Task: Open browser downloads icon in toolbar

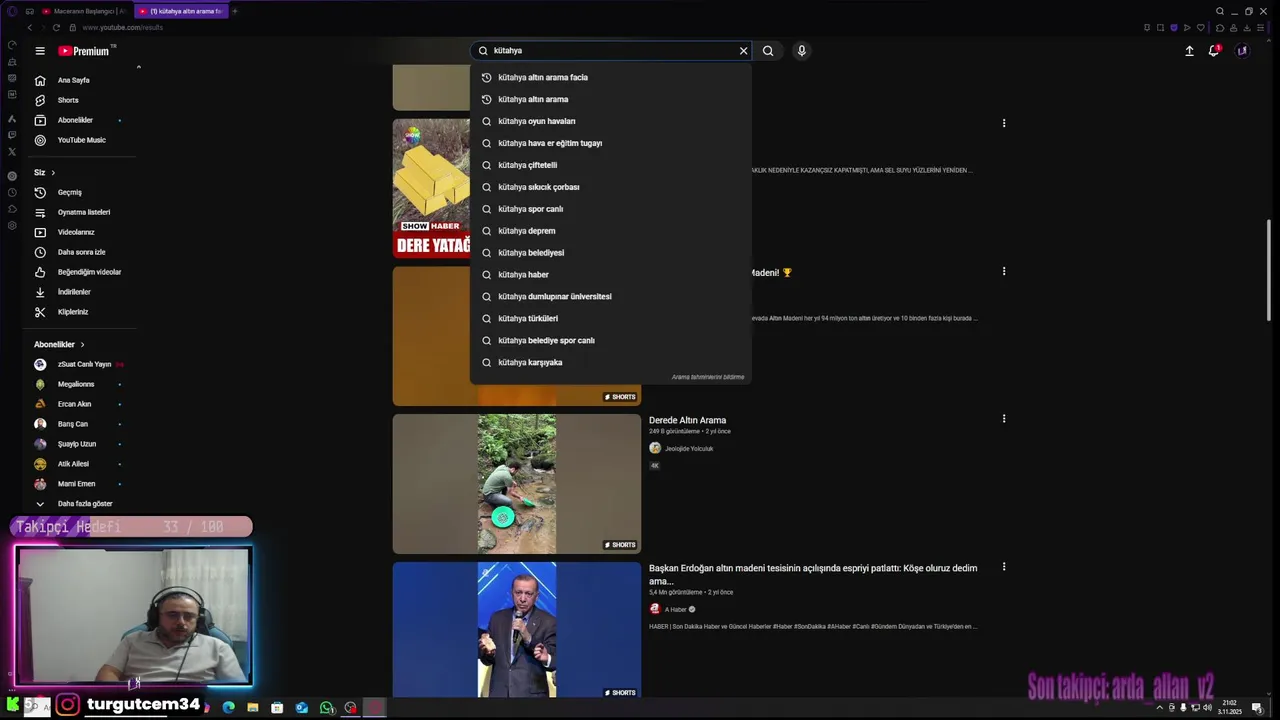Action: [1246, 28]
